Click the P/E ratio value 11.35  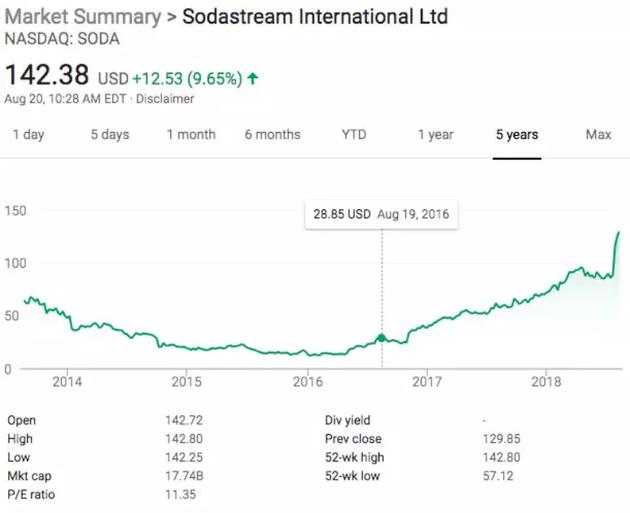pyautogui.click(x=179, y=493)
